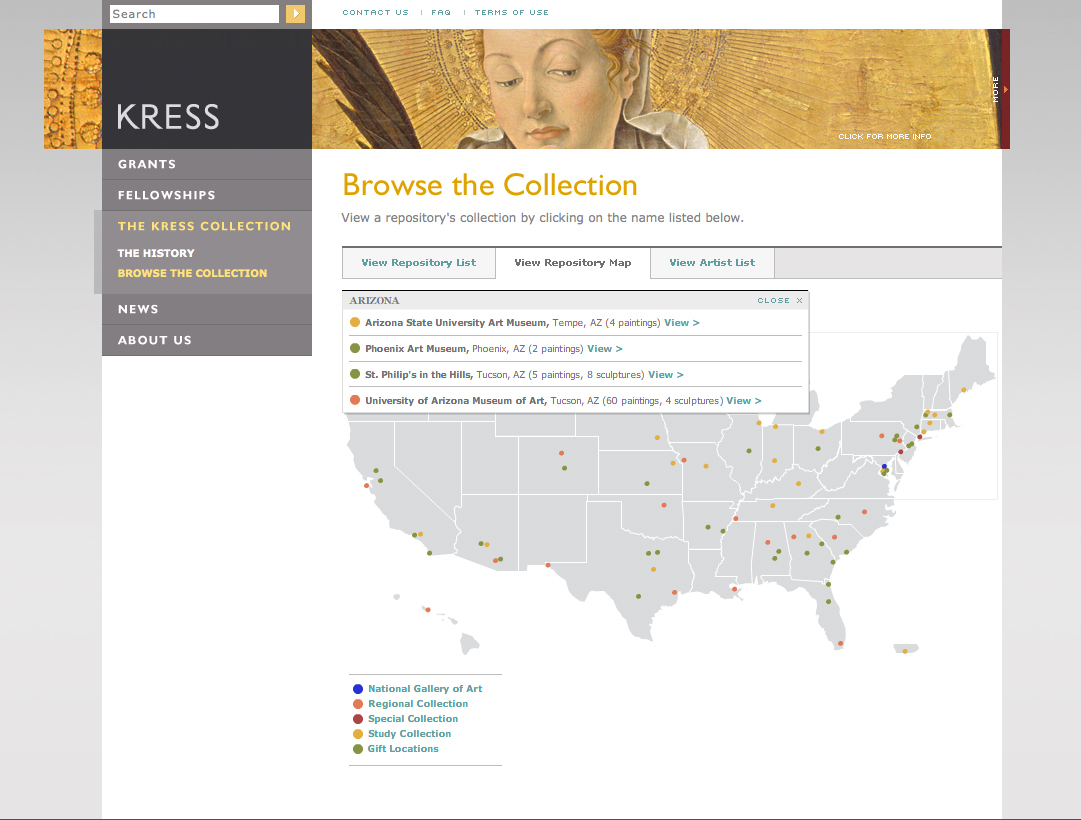Click the Special Collection legend link

413,719
